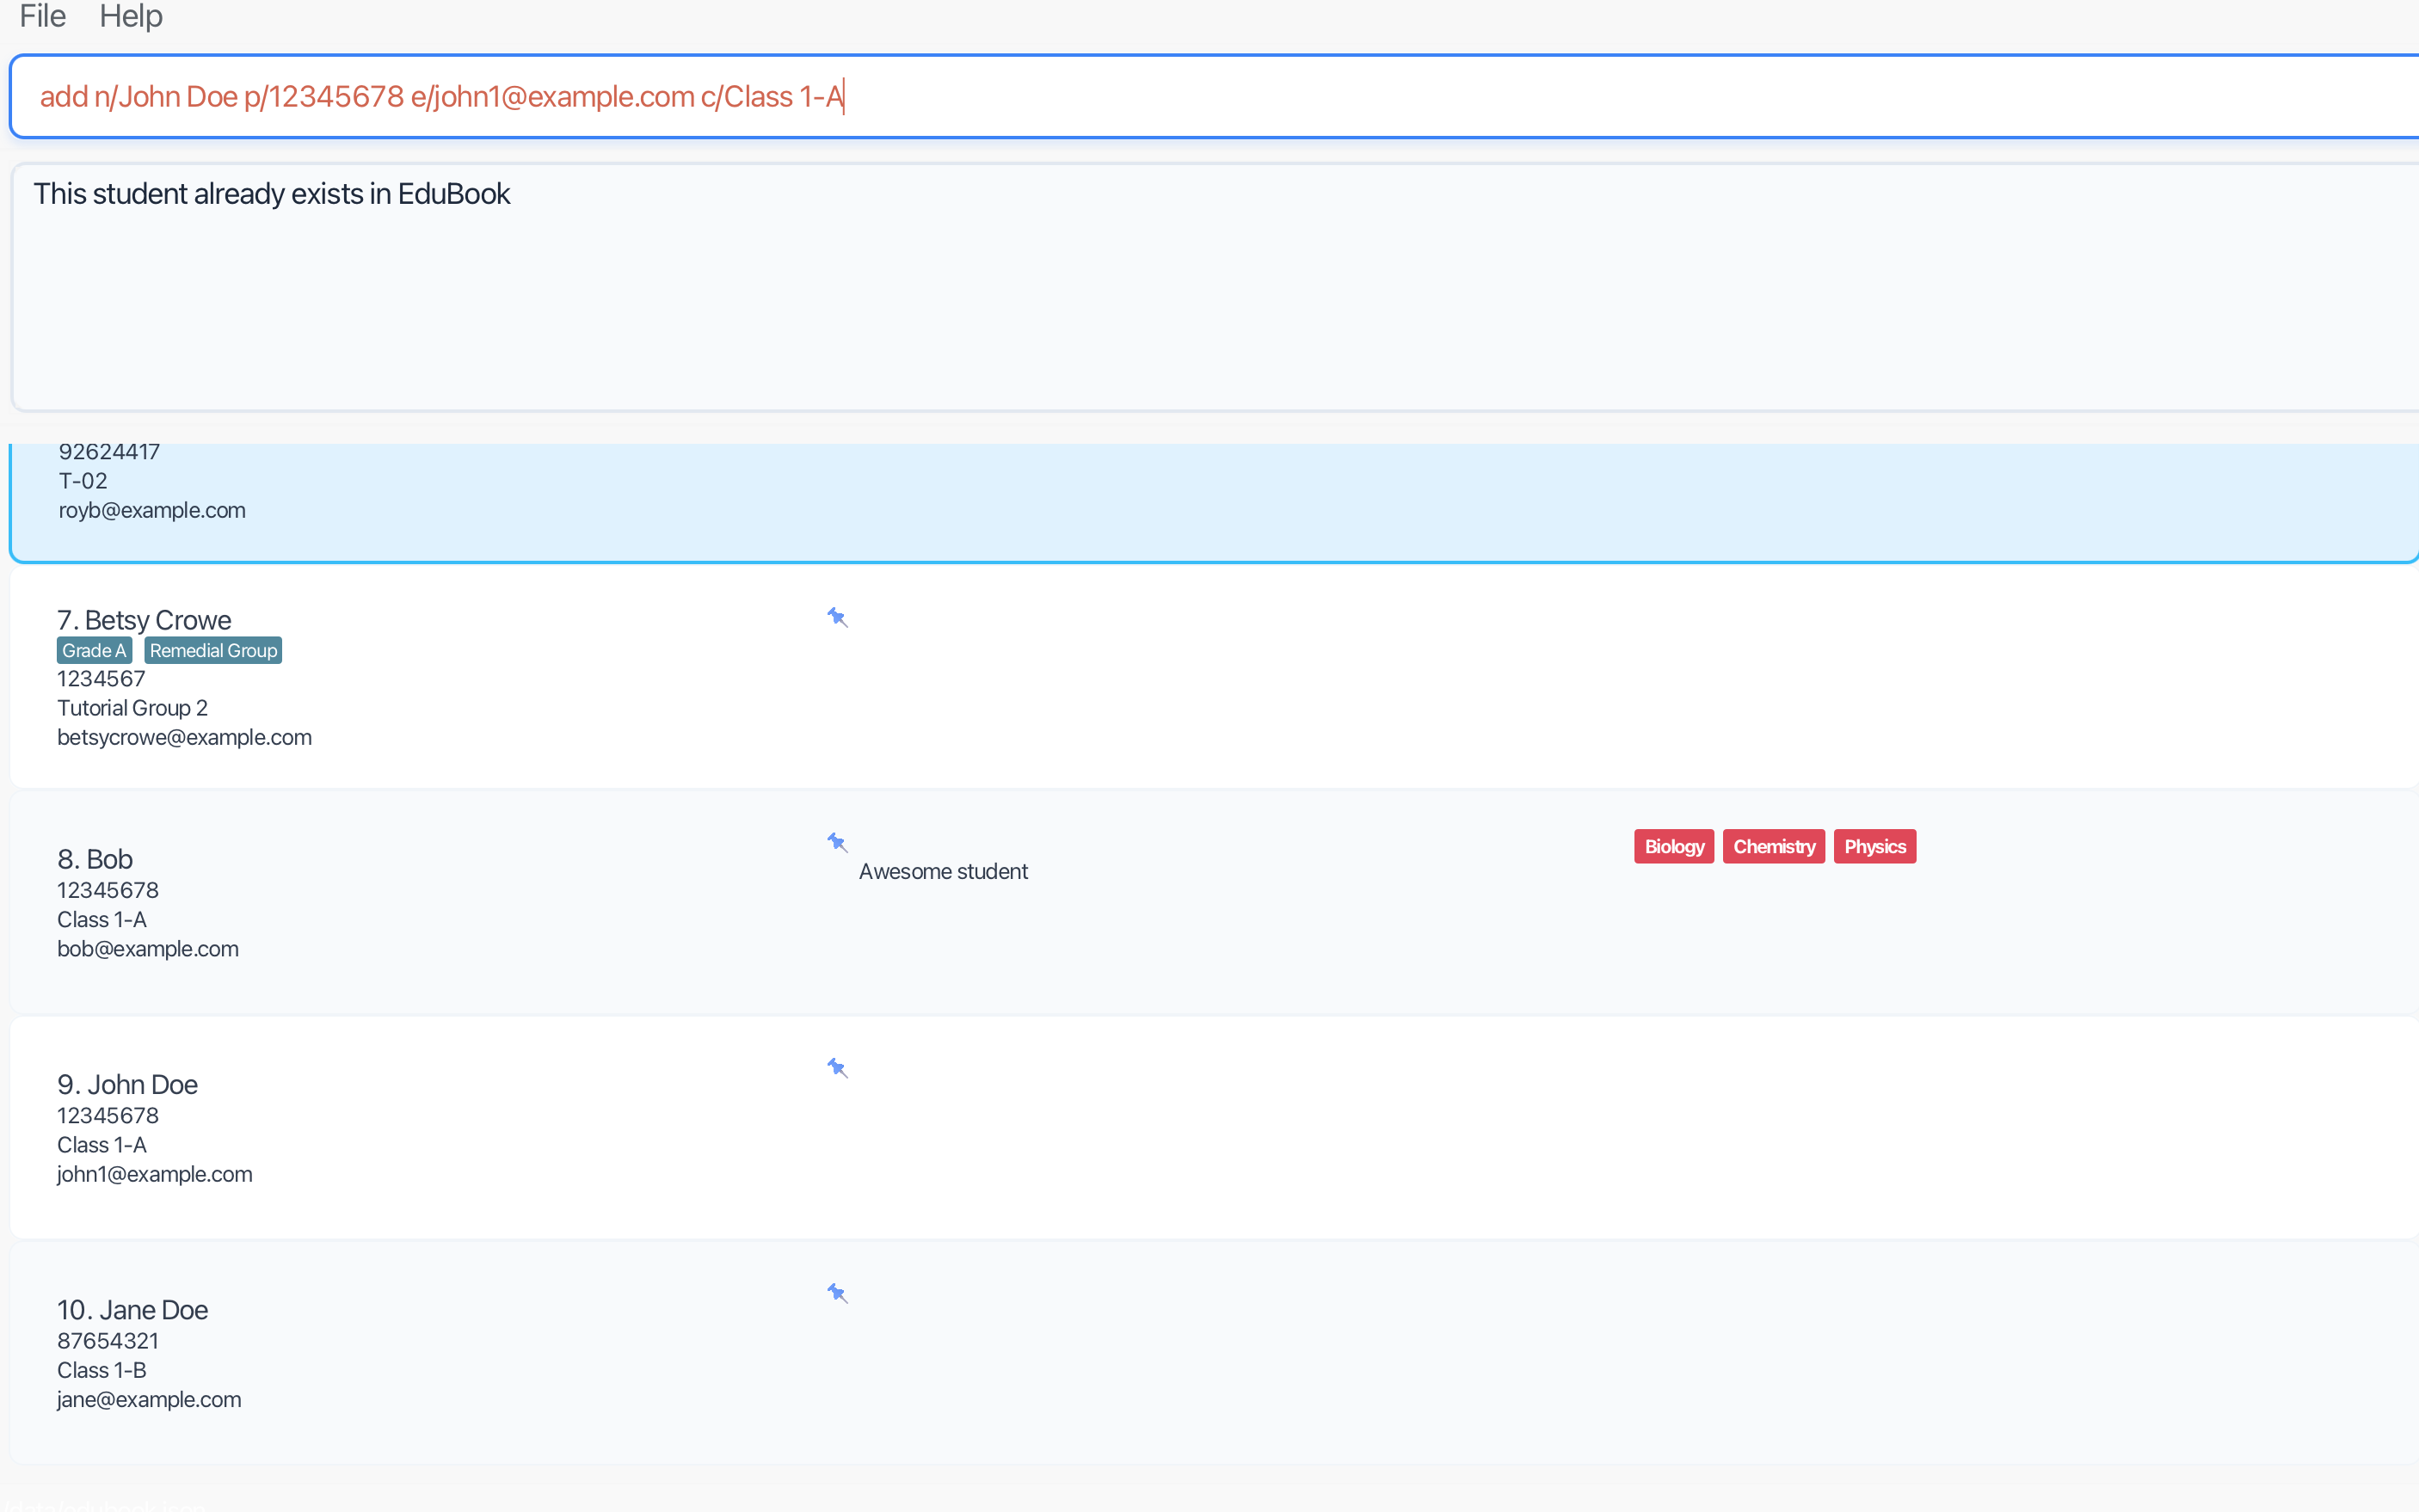
Task: Click the Awesome student note text
Action: (x=943, y=871)
